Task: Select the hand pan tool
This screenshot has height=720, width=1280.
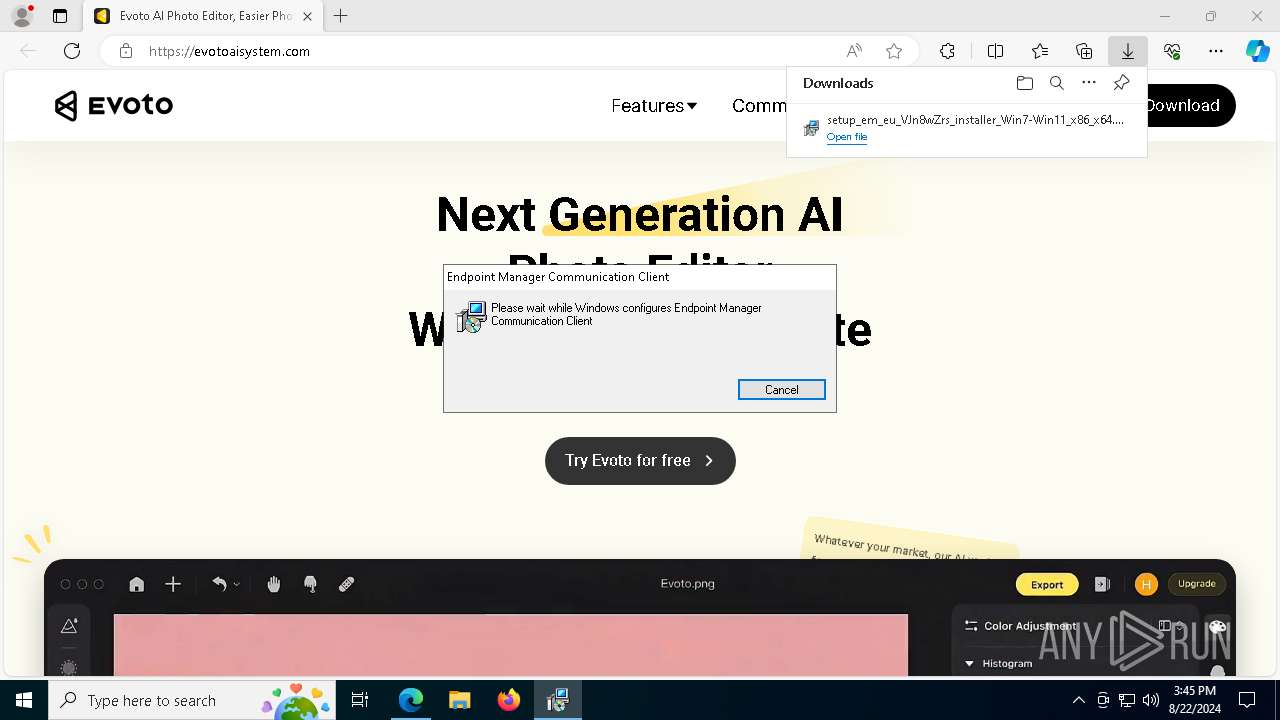Action: [274, 584]
